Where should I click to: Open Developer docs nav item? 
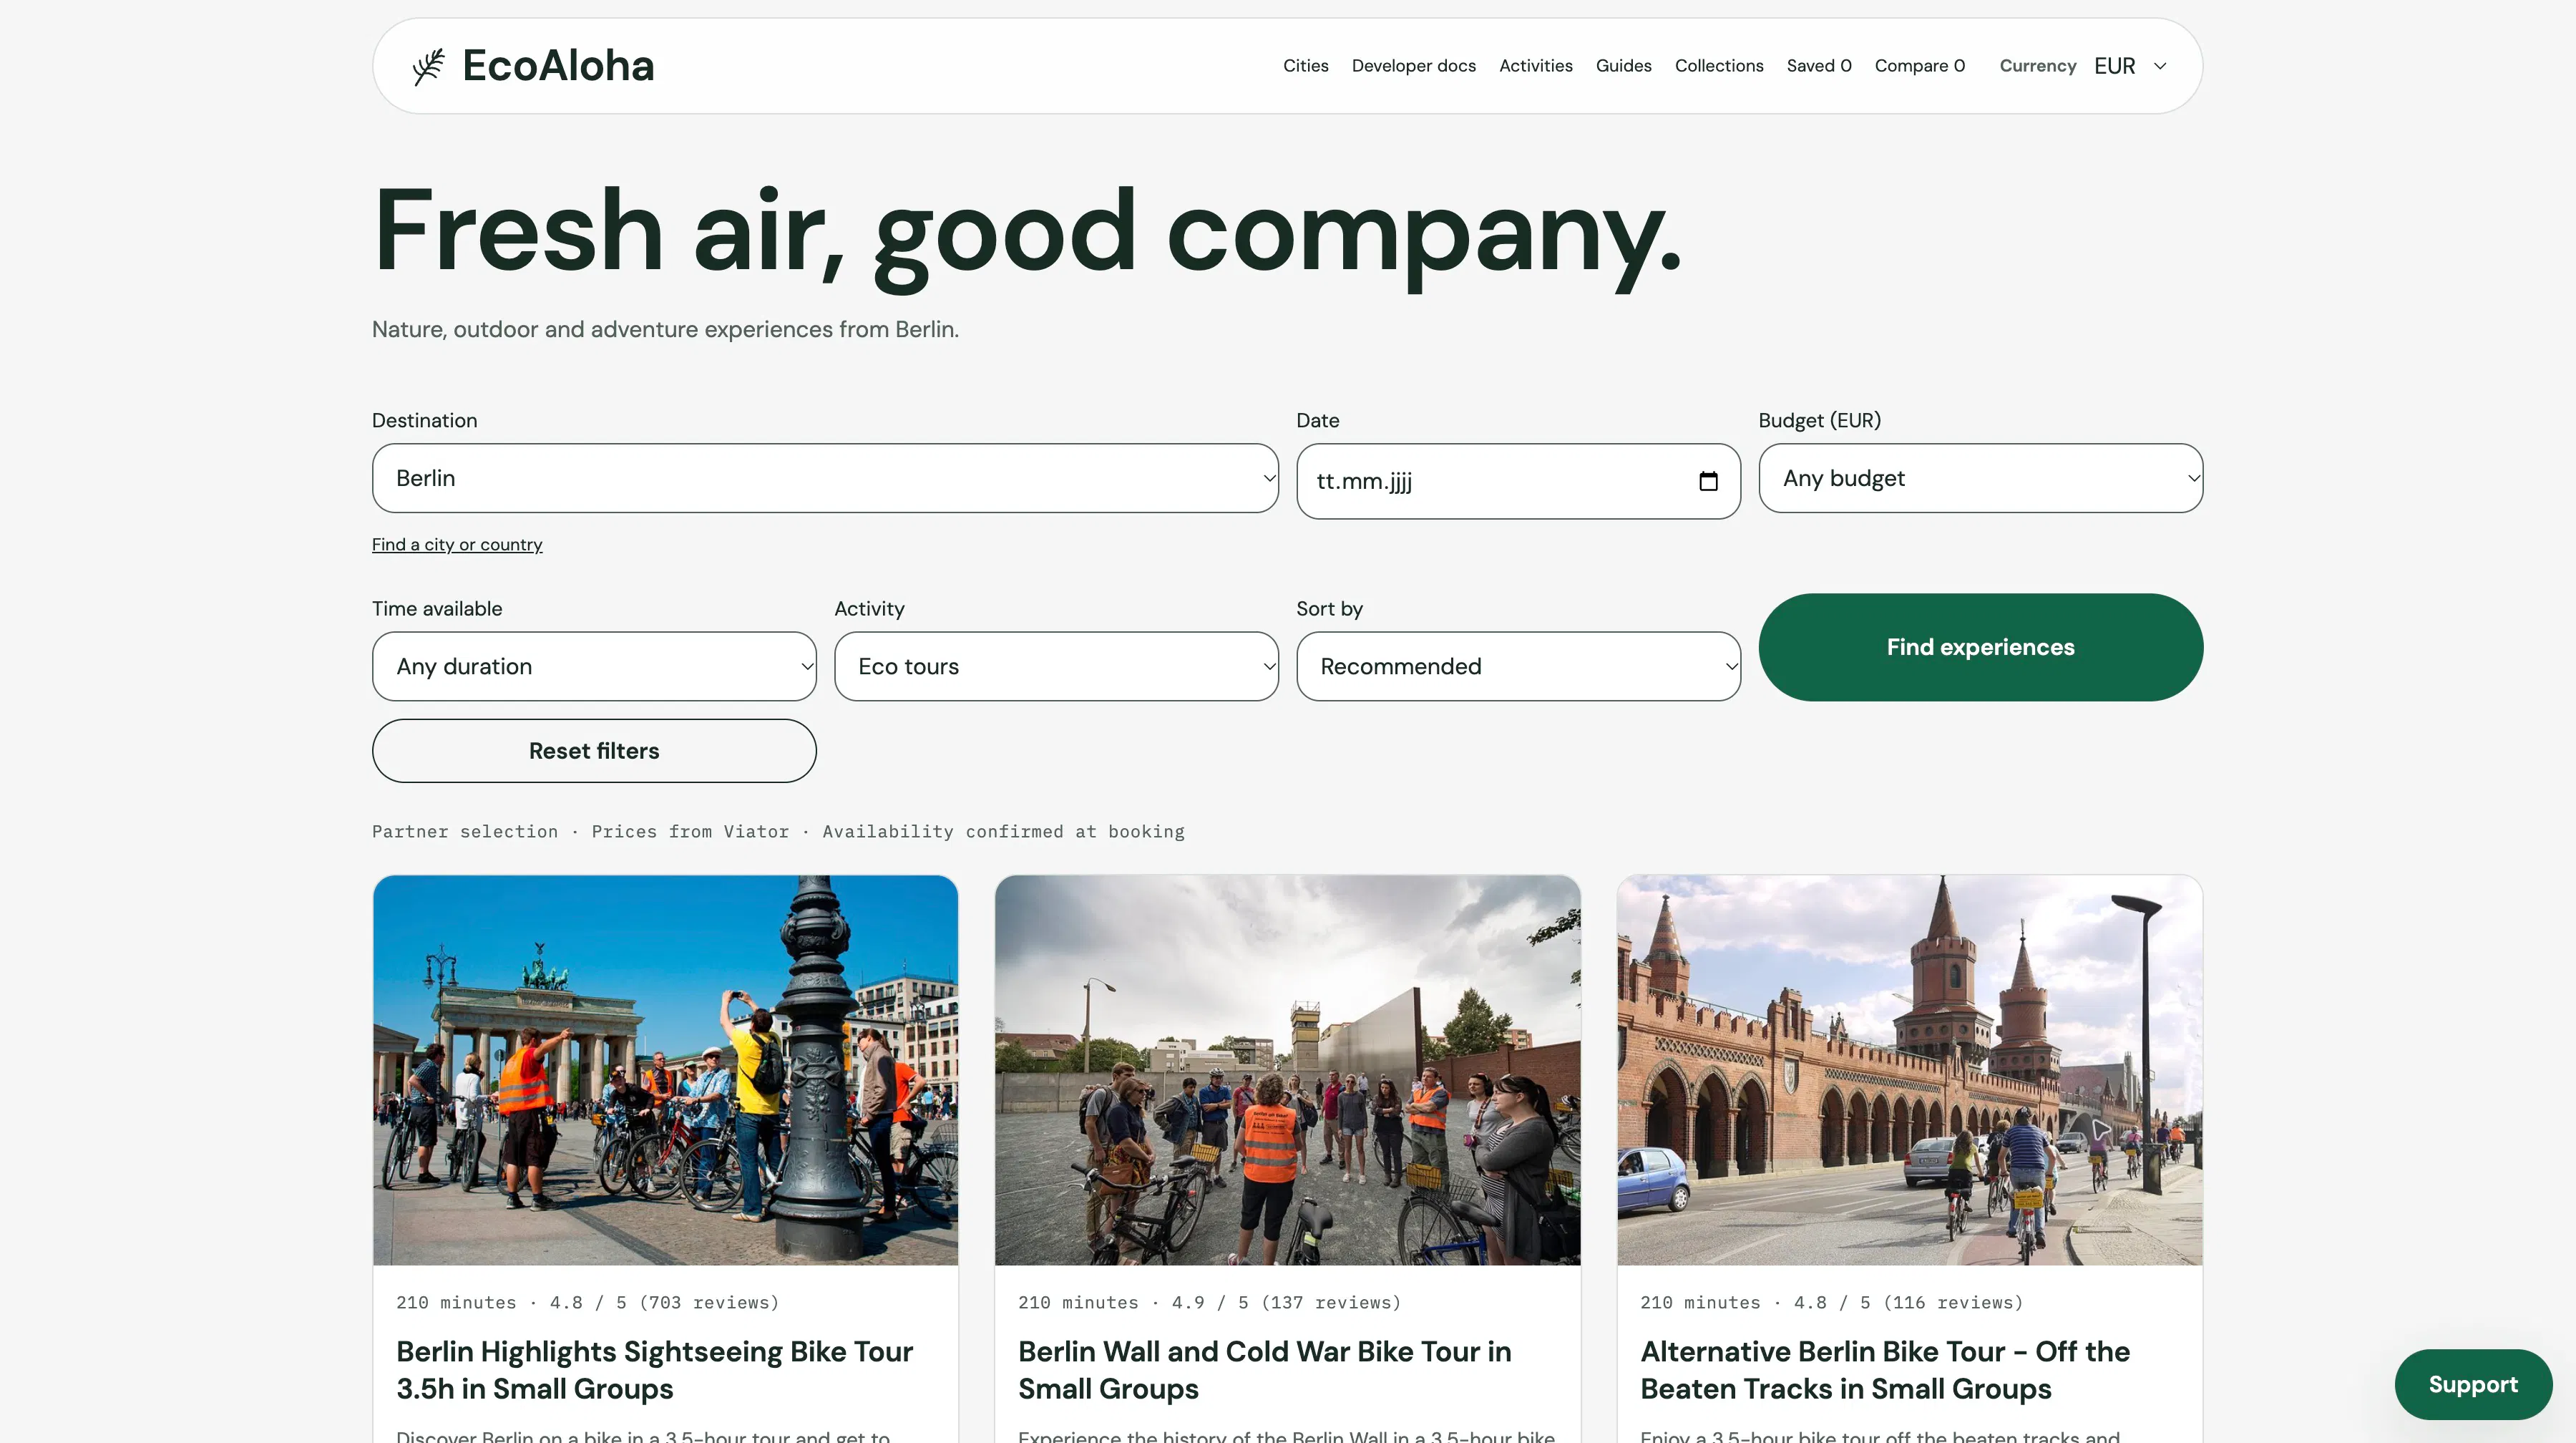coord(1413,66)
